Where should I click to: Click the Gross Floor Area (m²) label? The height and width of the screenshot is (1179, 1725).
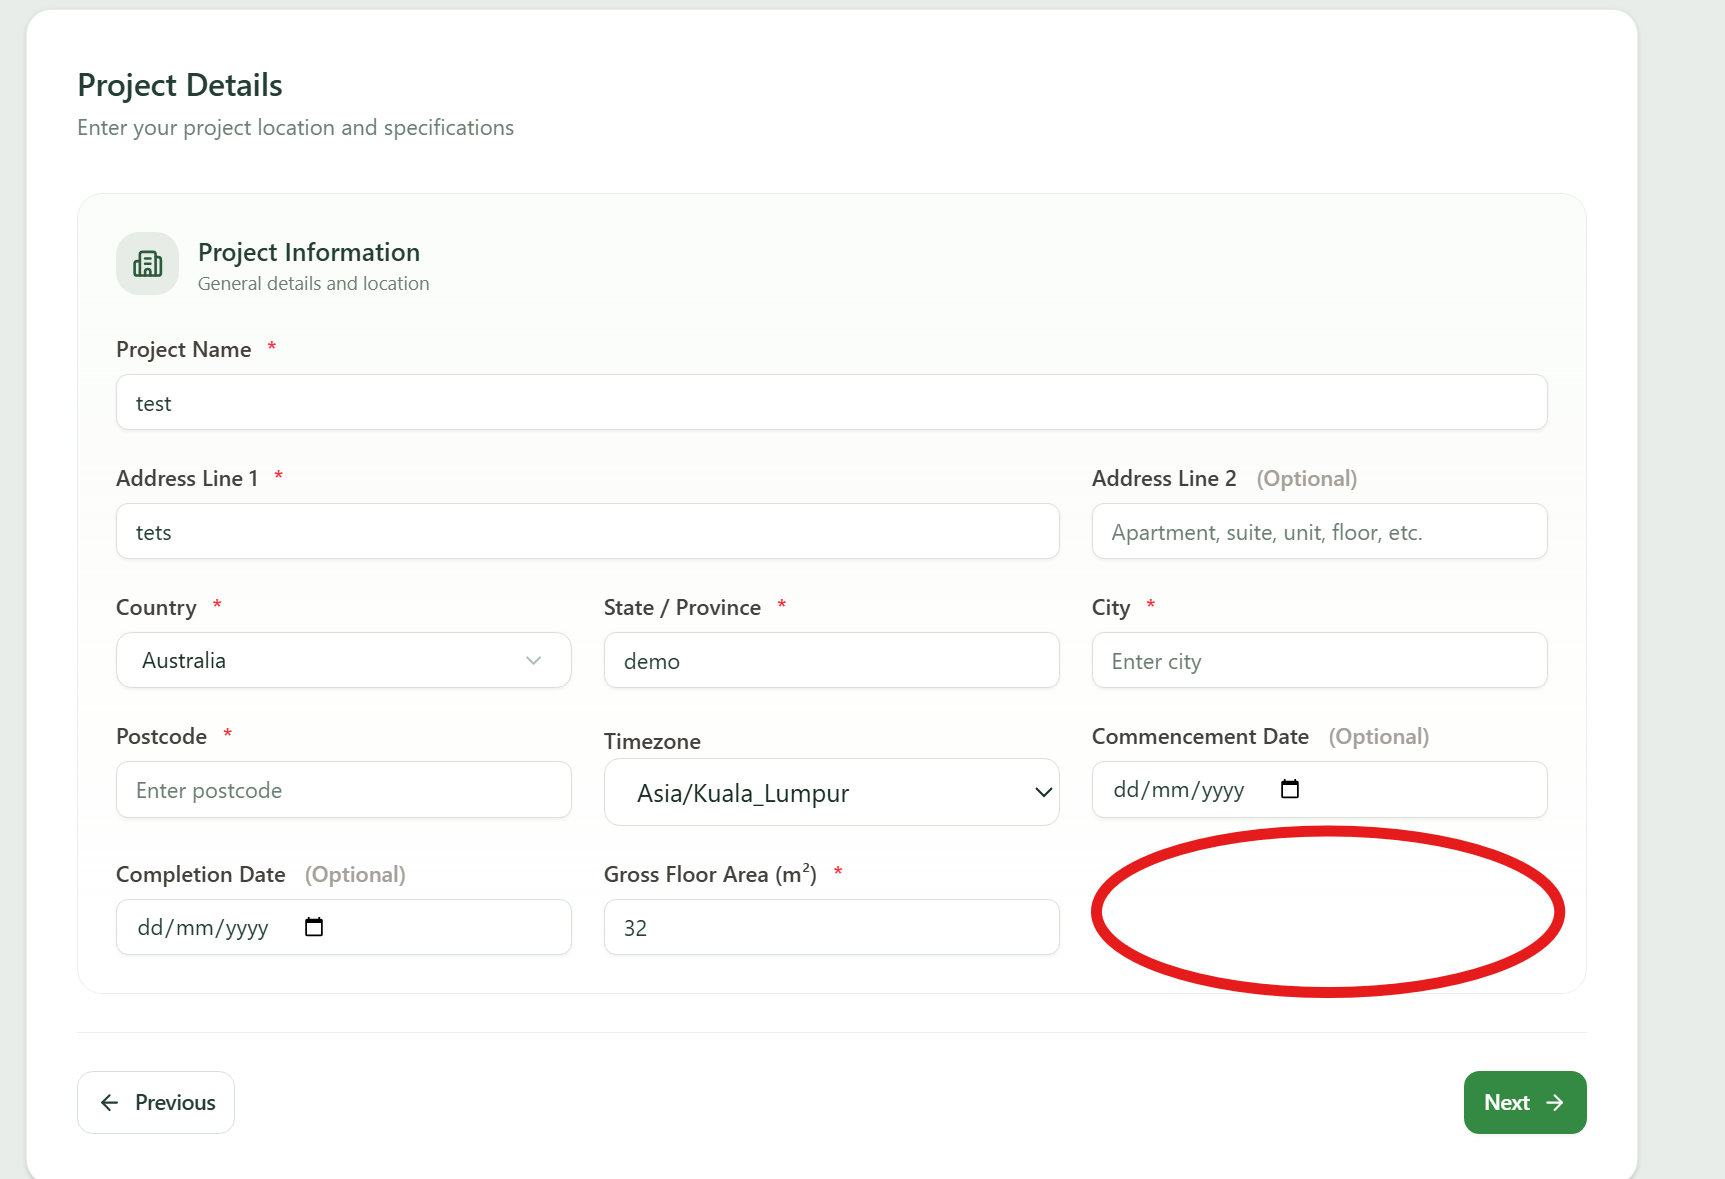coord(710,874)
